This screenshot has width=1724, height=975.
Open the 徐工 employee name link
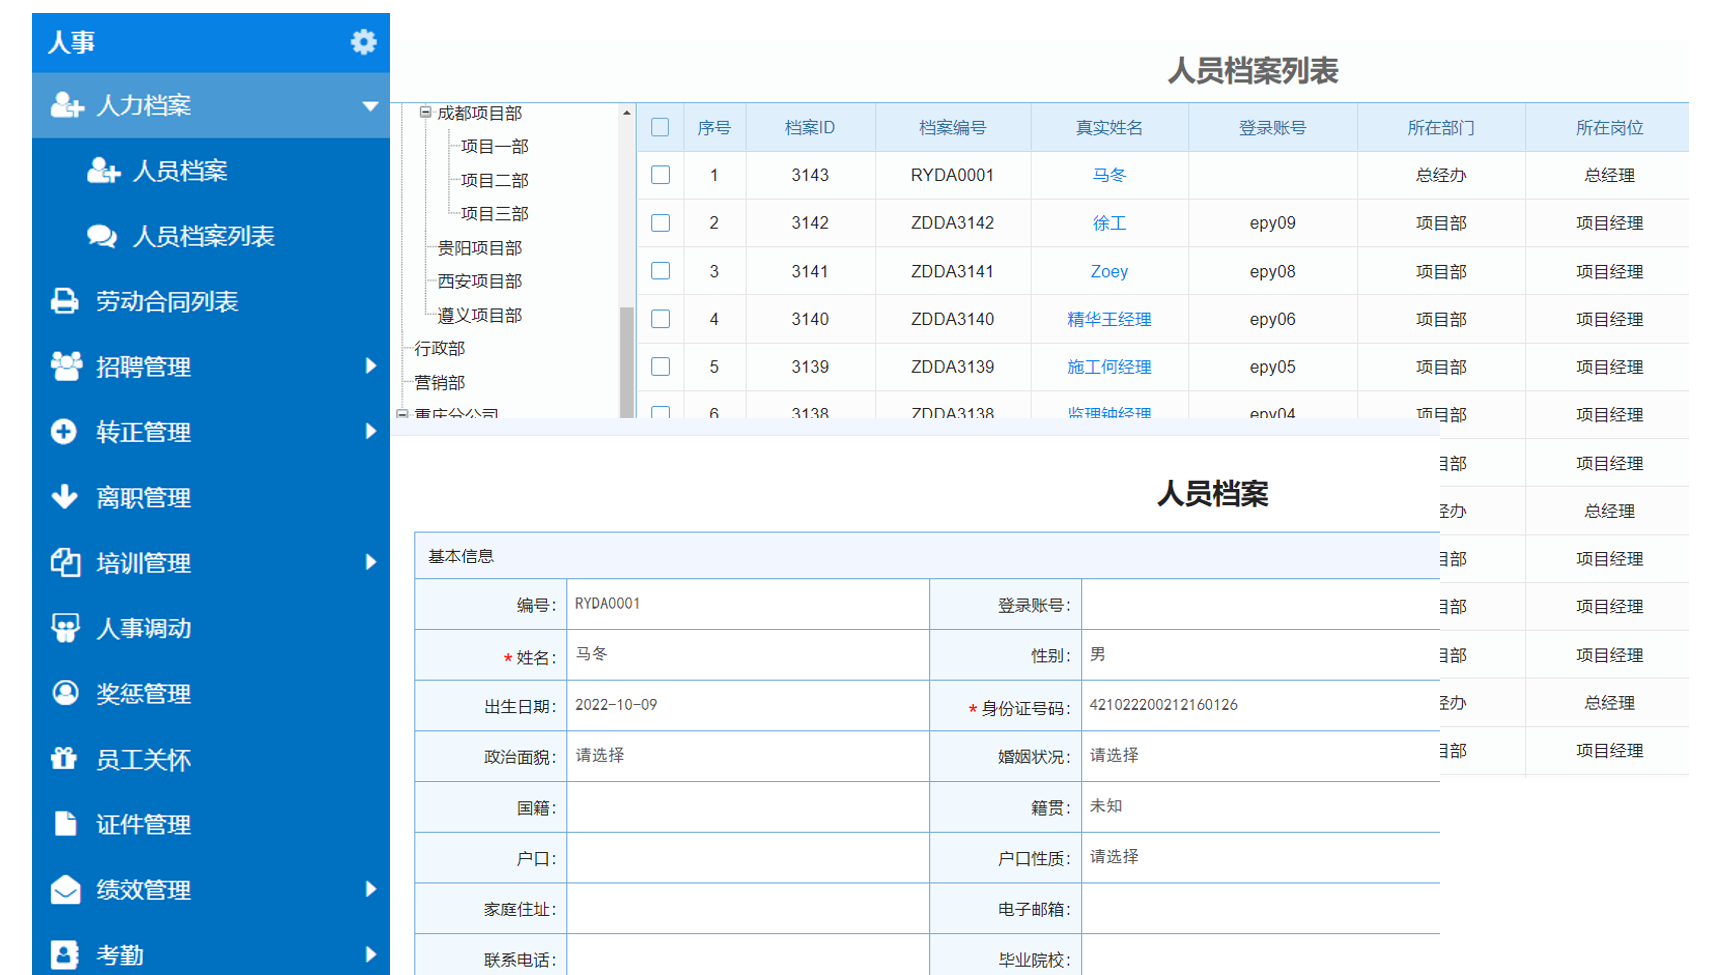(1108, 223)
